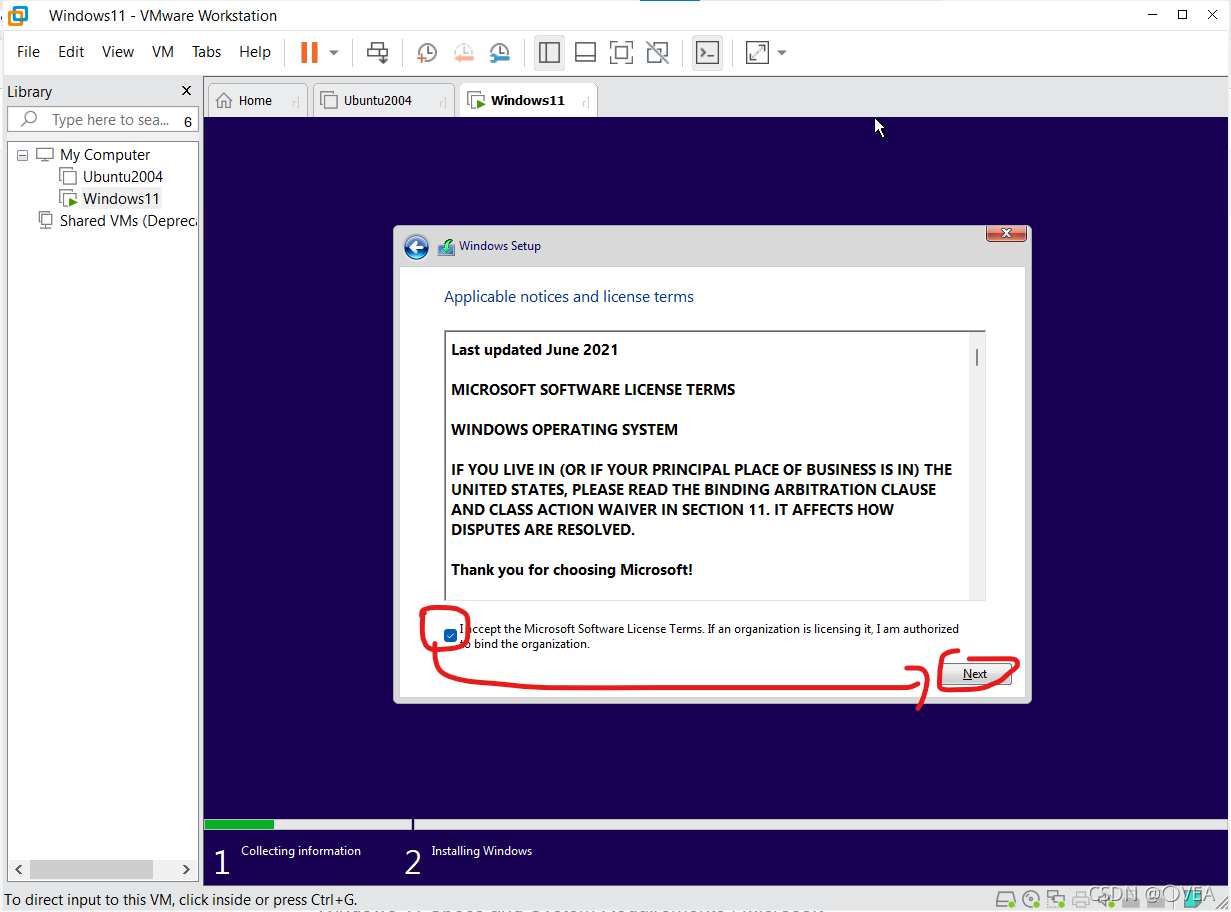Open the View menu
Image resolution: width=1231 pixels, height=912 pixels.
pos(118,52)
